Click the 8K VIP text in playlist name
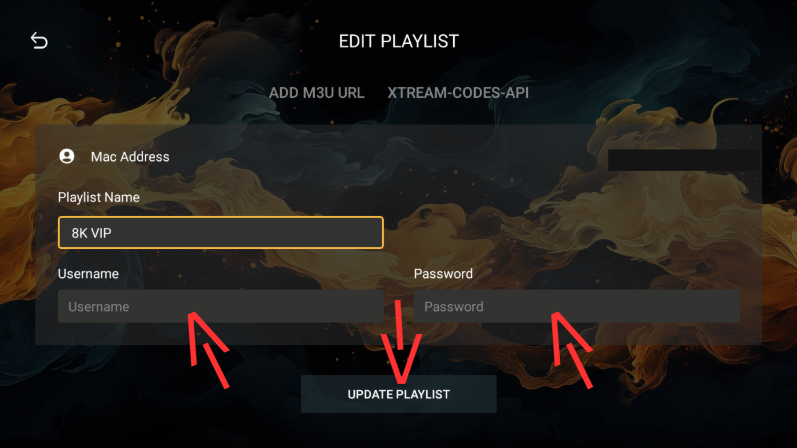The image size is (797, 448). pyautogui.click(x=91, y=233)
